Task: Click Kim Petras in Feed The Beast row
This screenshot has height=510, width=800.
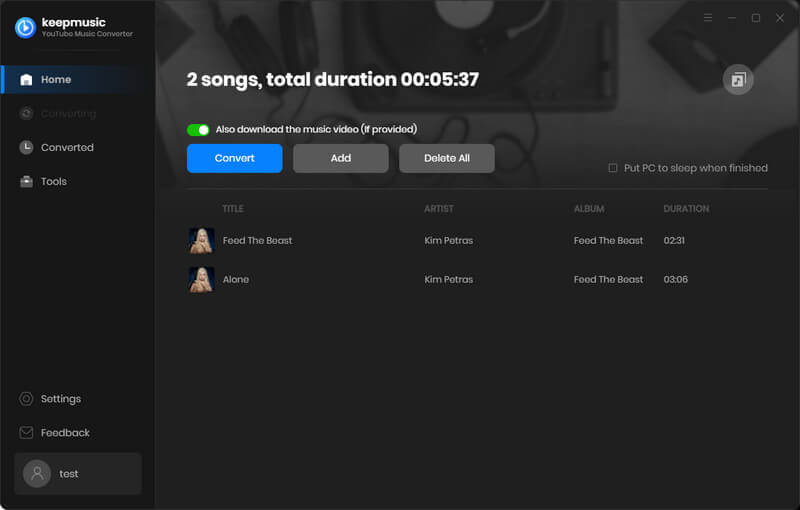Action: click(x=448, y=241)
